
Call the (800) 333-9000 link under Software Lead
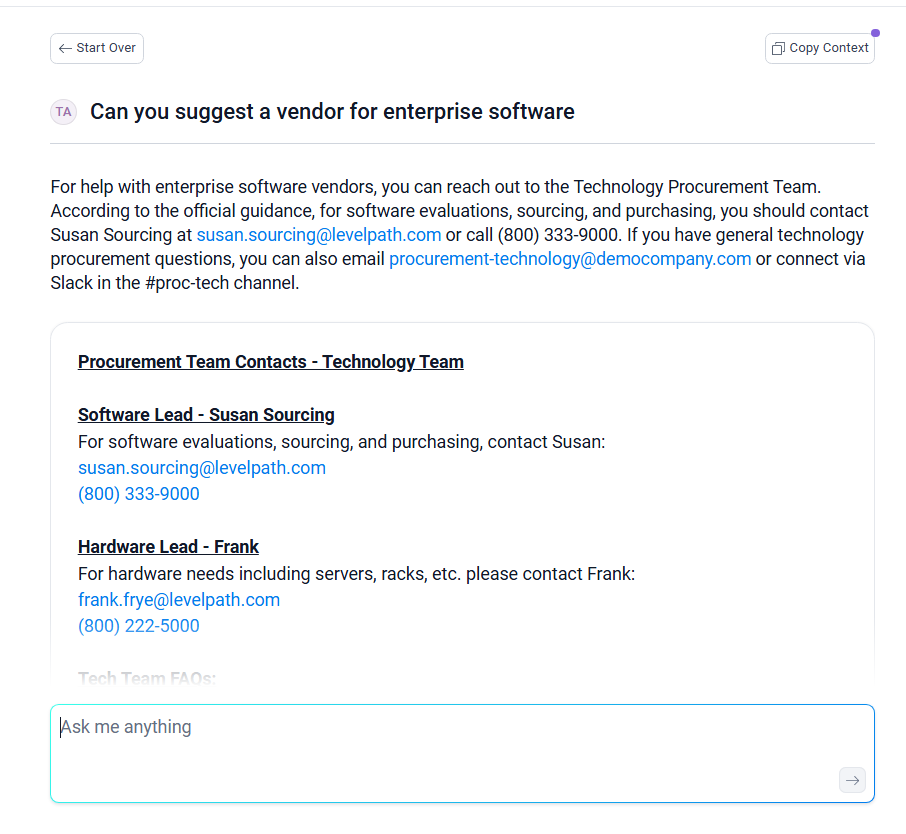pos(139,494)
